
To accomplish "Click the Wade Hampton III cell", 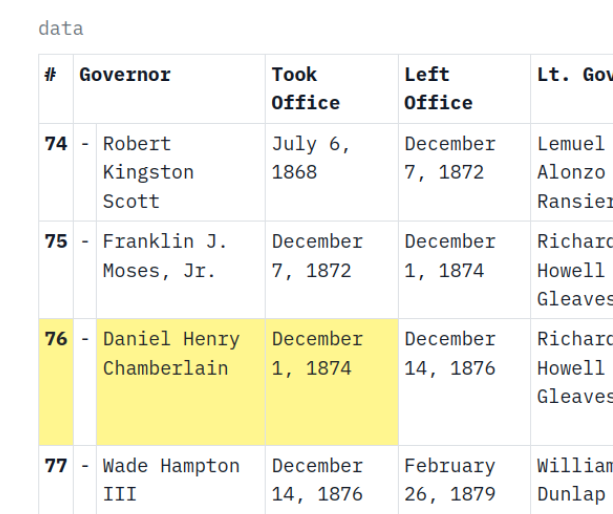I will [171, 480].
